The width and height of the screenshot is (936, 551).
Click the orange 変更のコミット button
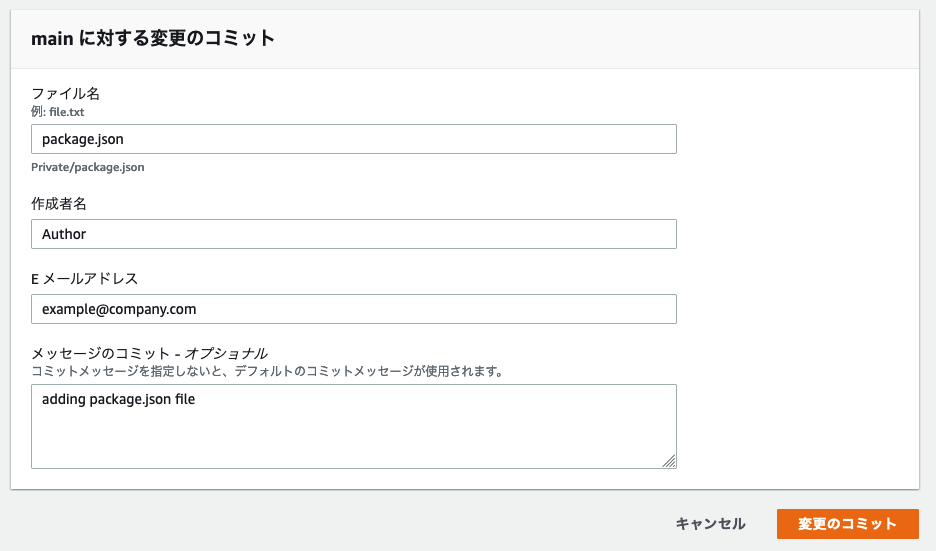tap(848, 524)
